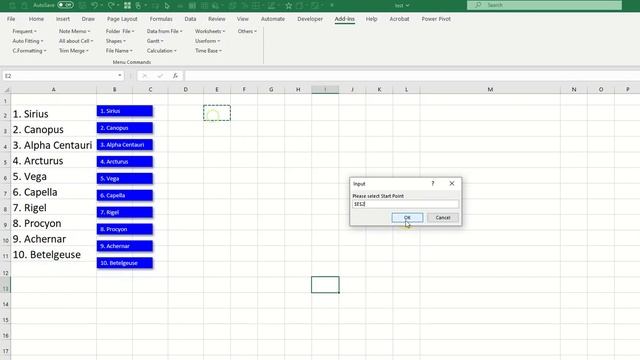Click the blue '7. Rigel' shape
This screenshot has width=640, height=360.
coord(125,212)
